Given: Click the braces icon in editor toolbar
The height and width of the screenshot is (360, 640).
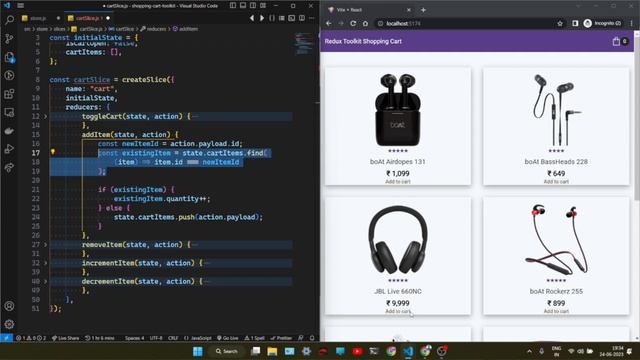Looking at the screenshot, I should point(272,18).
